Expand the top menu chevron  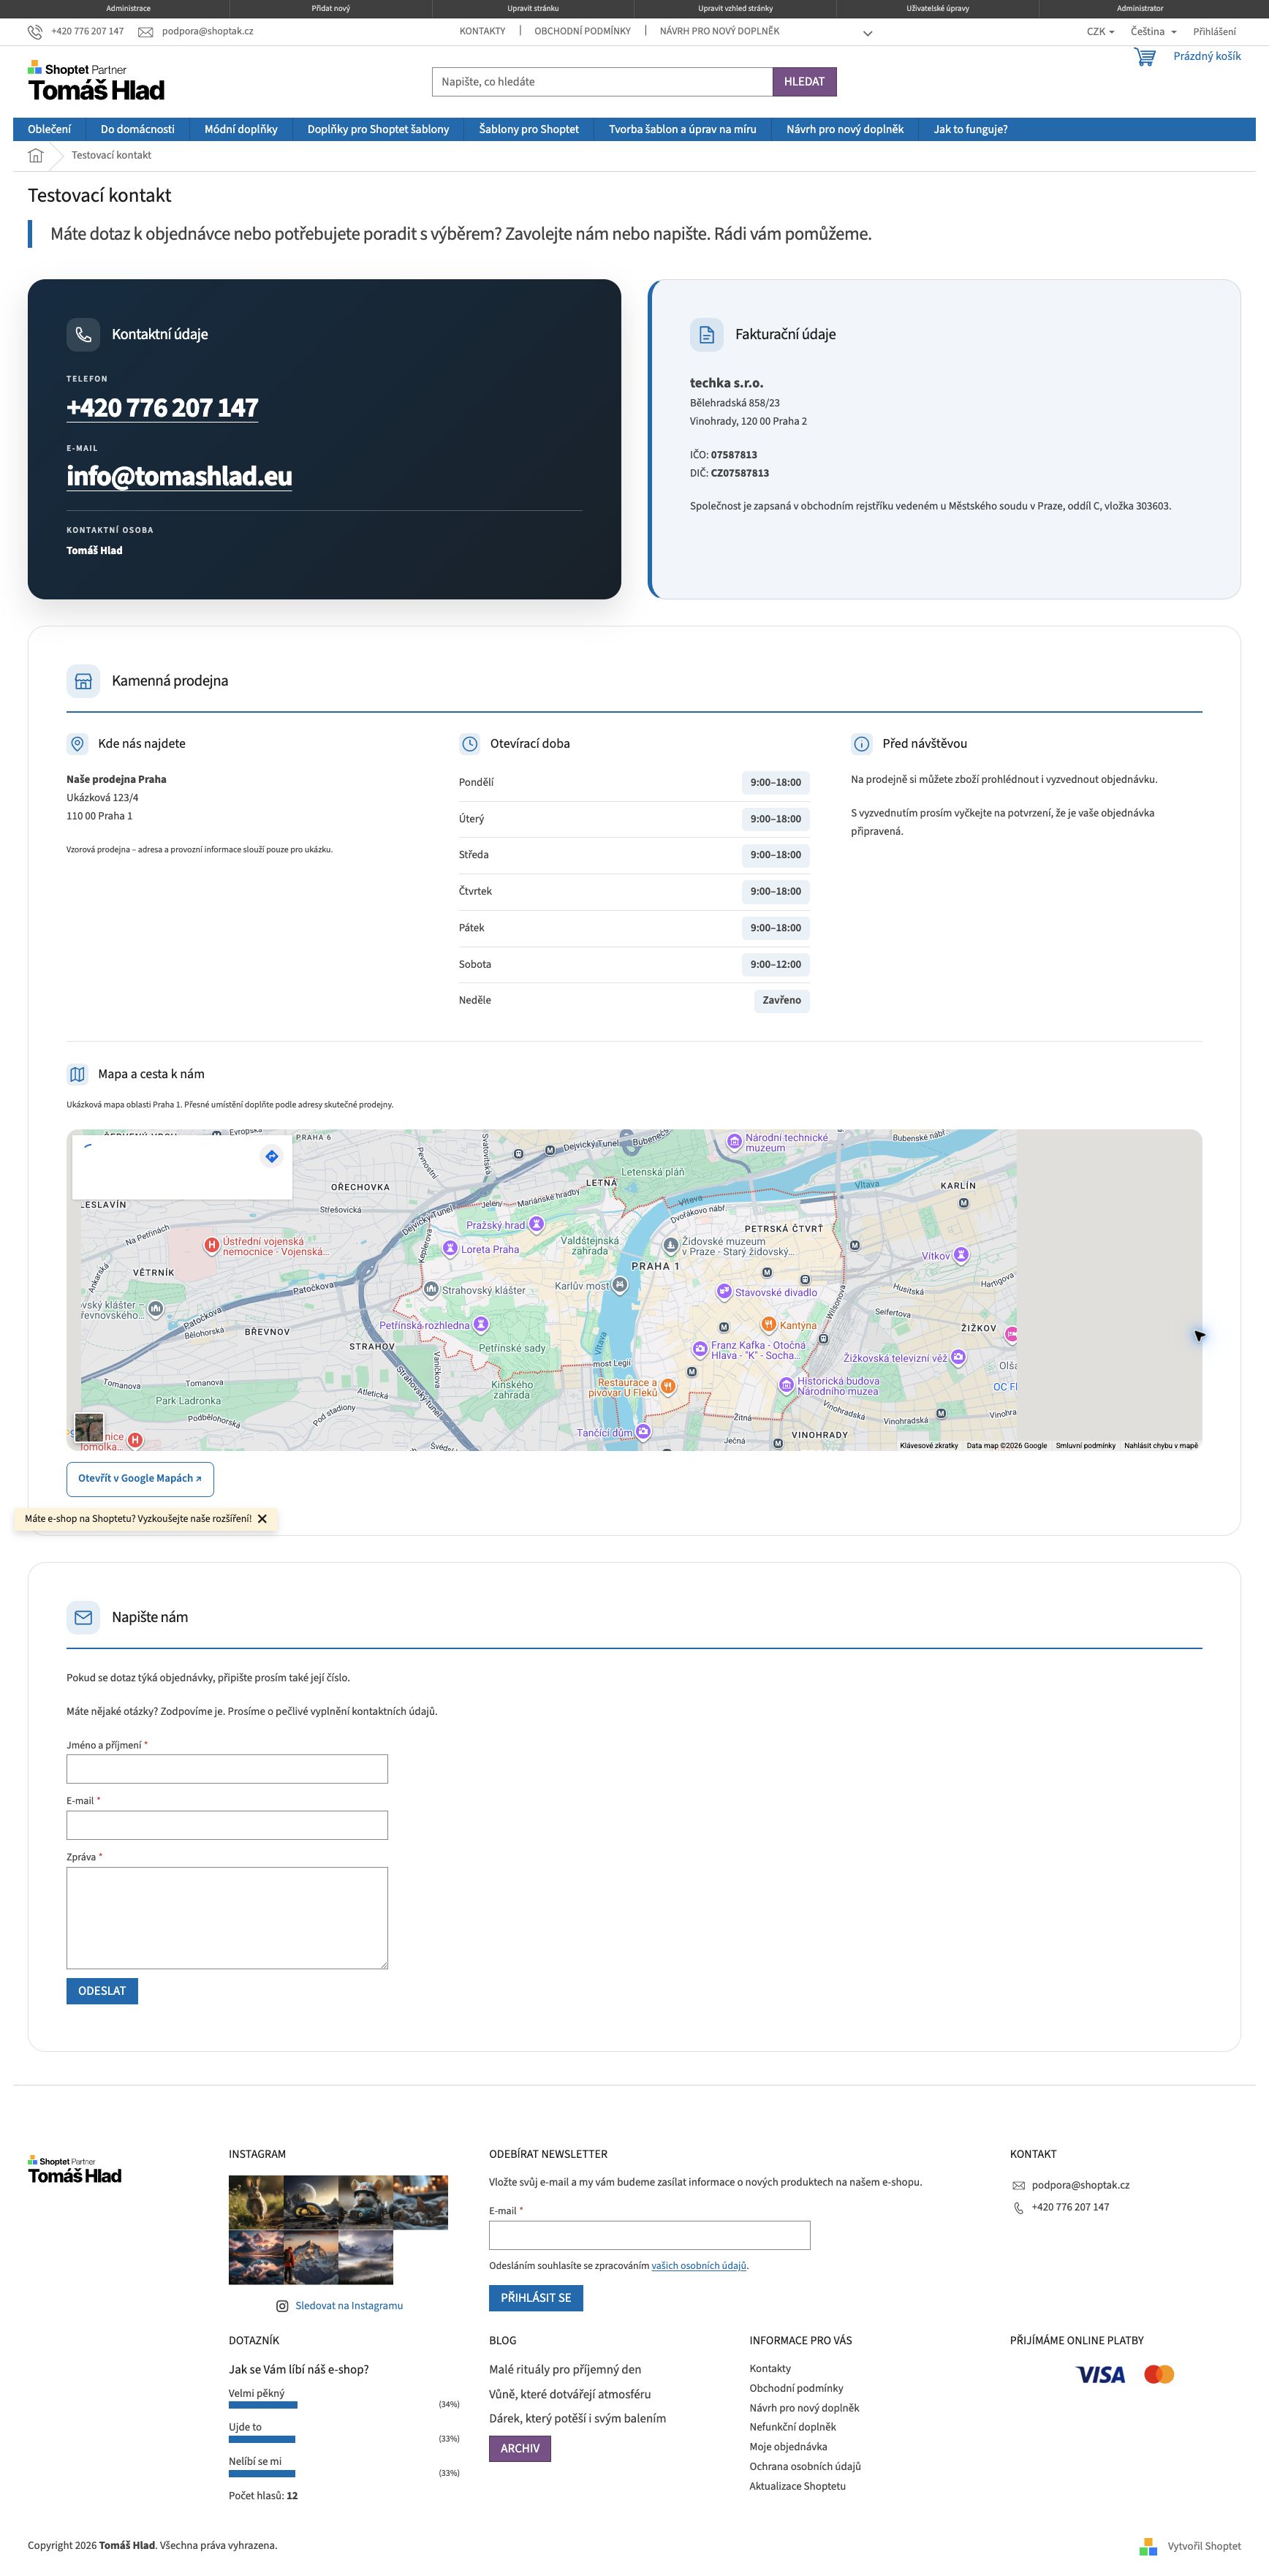[x=867, y=33]
